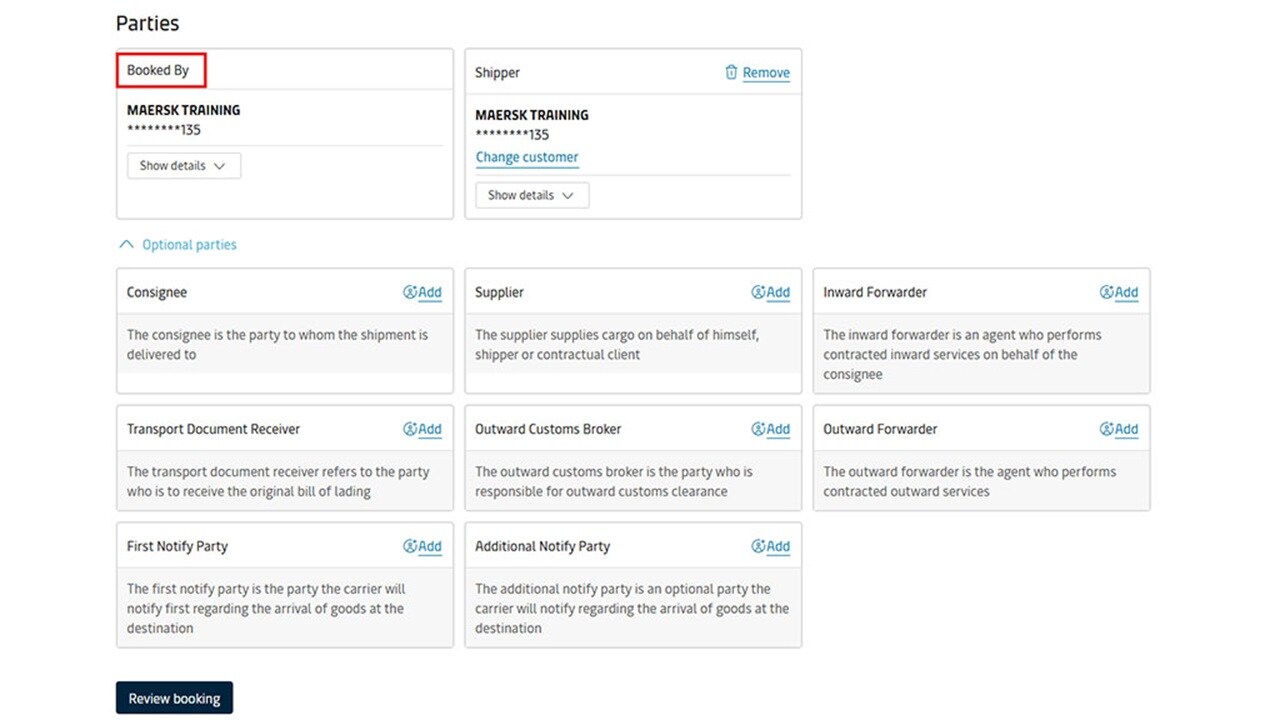Click the Add link for Outward Forwarder
Image resolution: width=1280 pixels, height=720 pixels.
(1126, 429)
